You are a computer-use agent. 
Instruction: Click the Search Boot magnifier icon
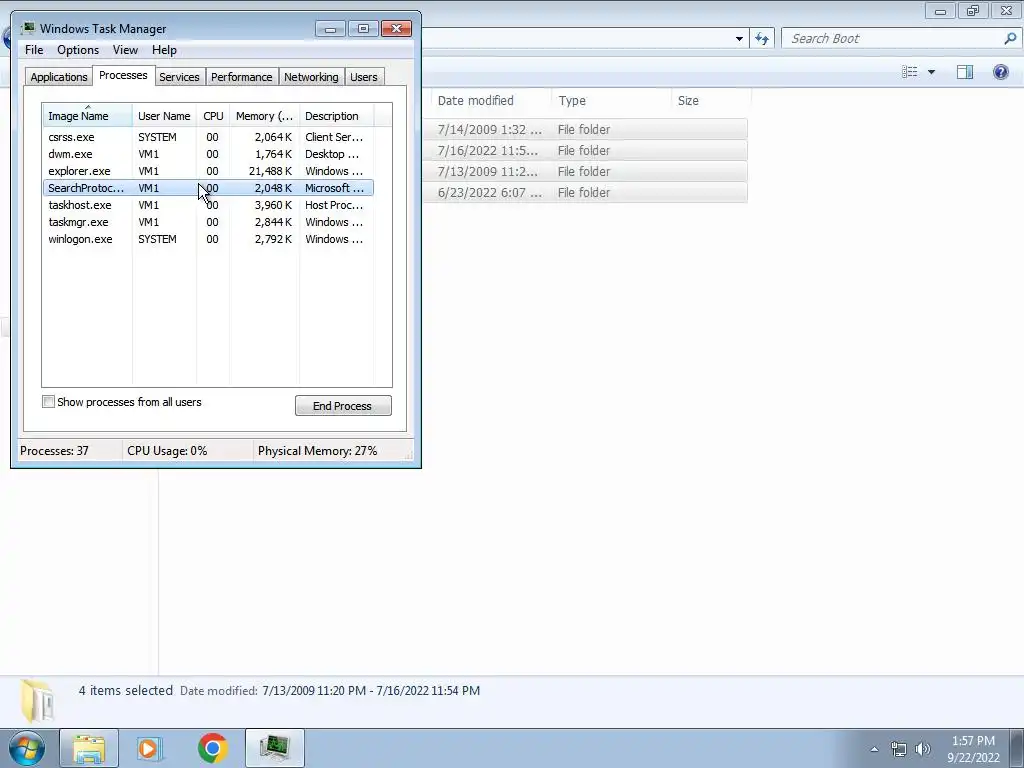pos(1010,39)
